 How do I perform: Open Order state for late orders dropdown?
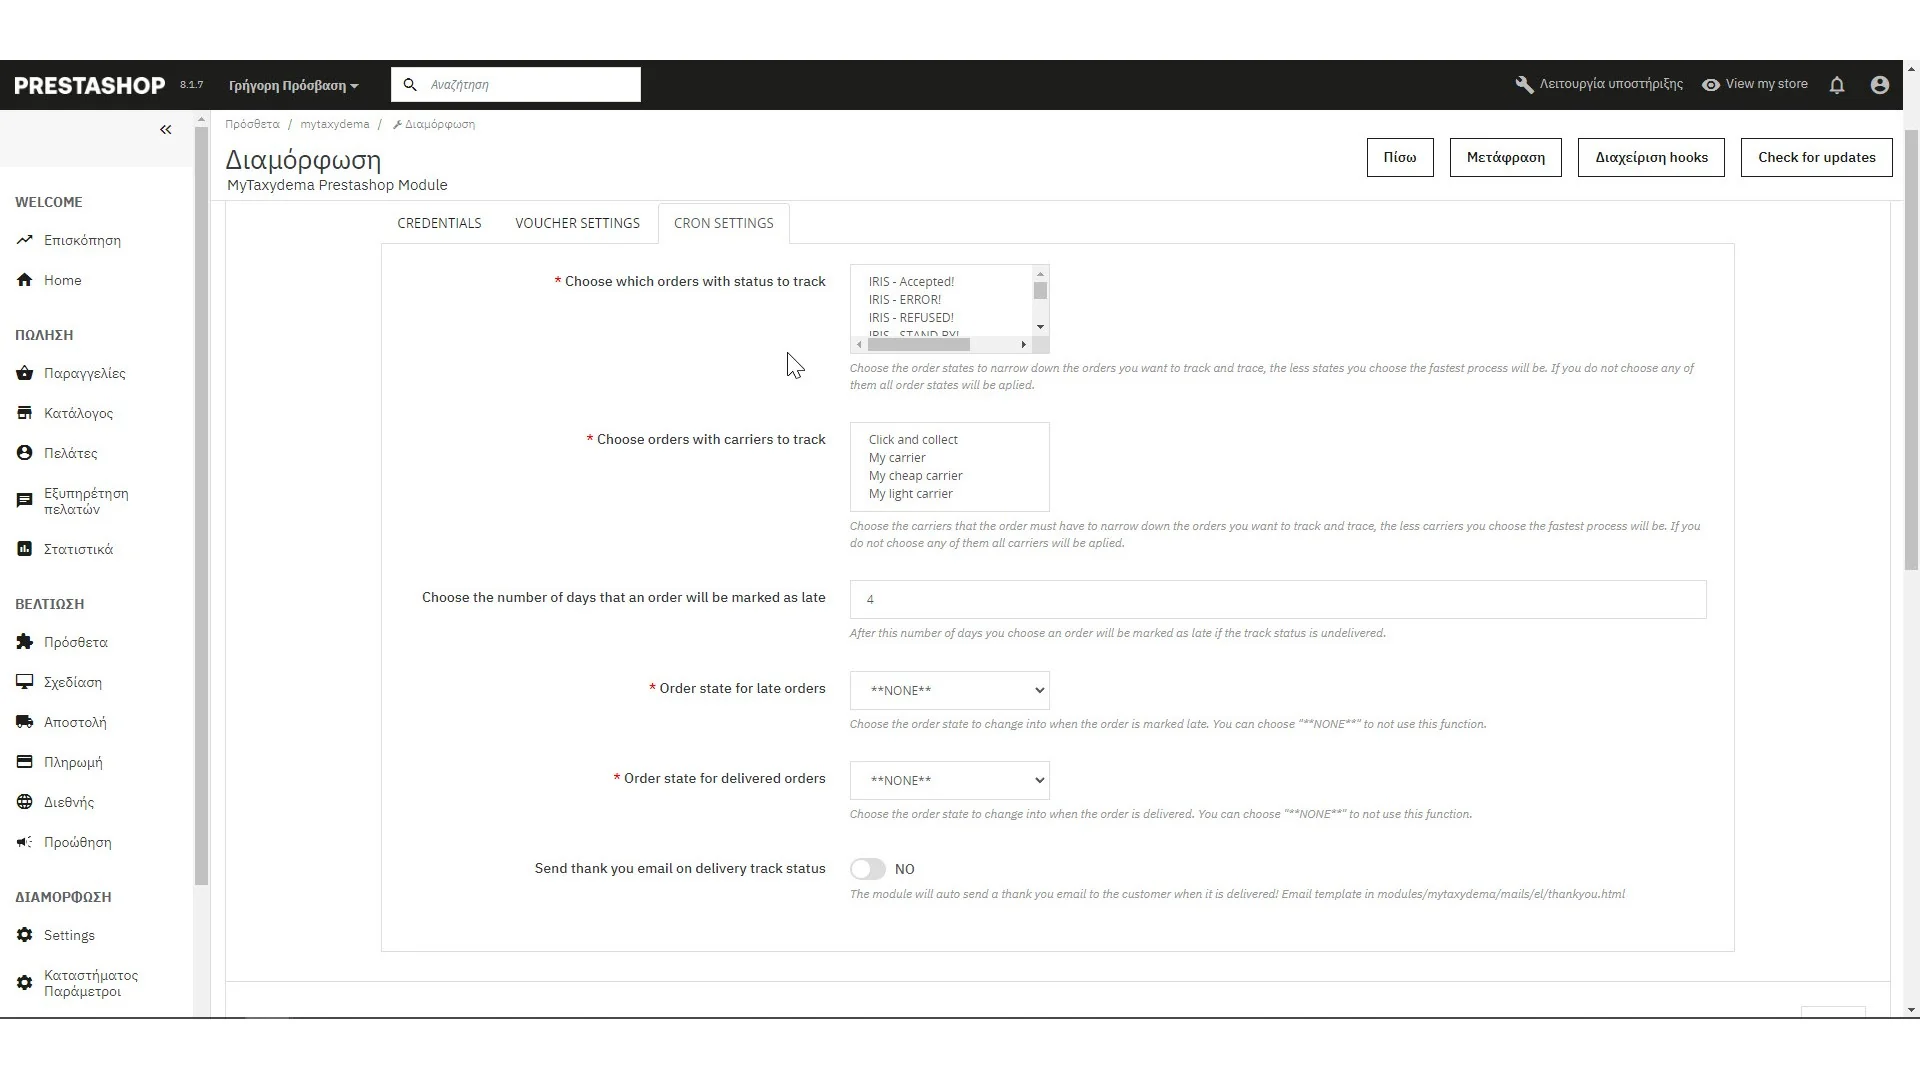949,690
